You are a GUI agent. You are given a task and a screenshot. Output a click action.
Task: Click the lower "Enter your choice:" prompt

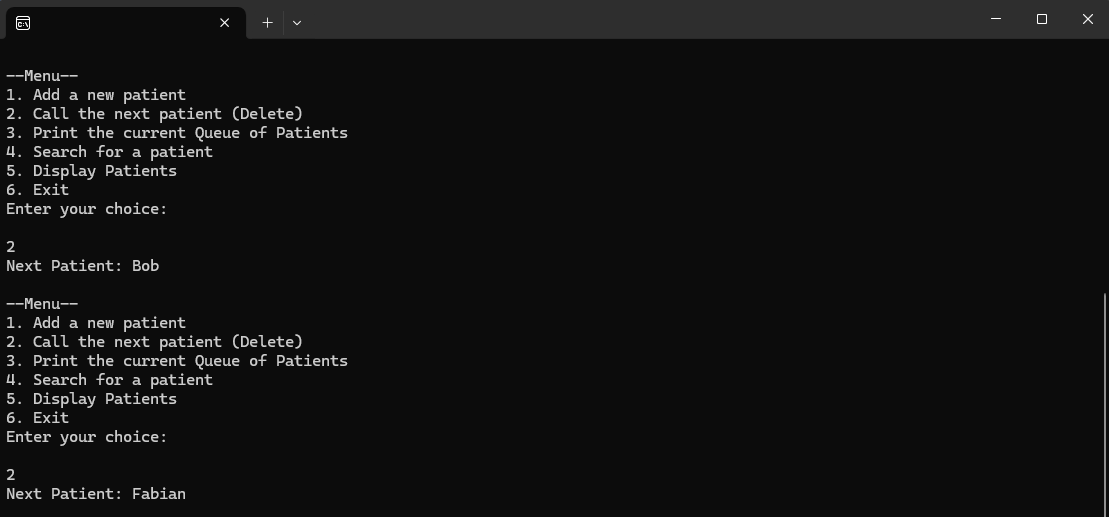click(x=86, y=437)
